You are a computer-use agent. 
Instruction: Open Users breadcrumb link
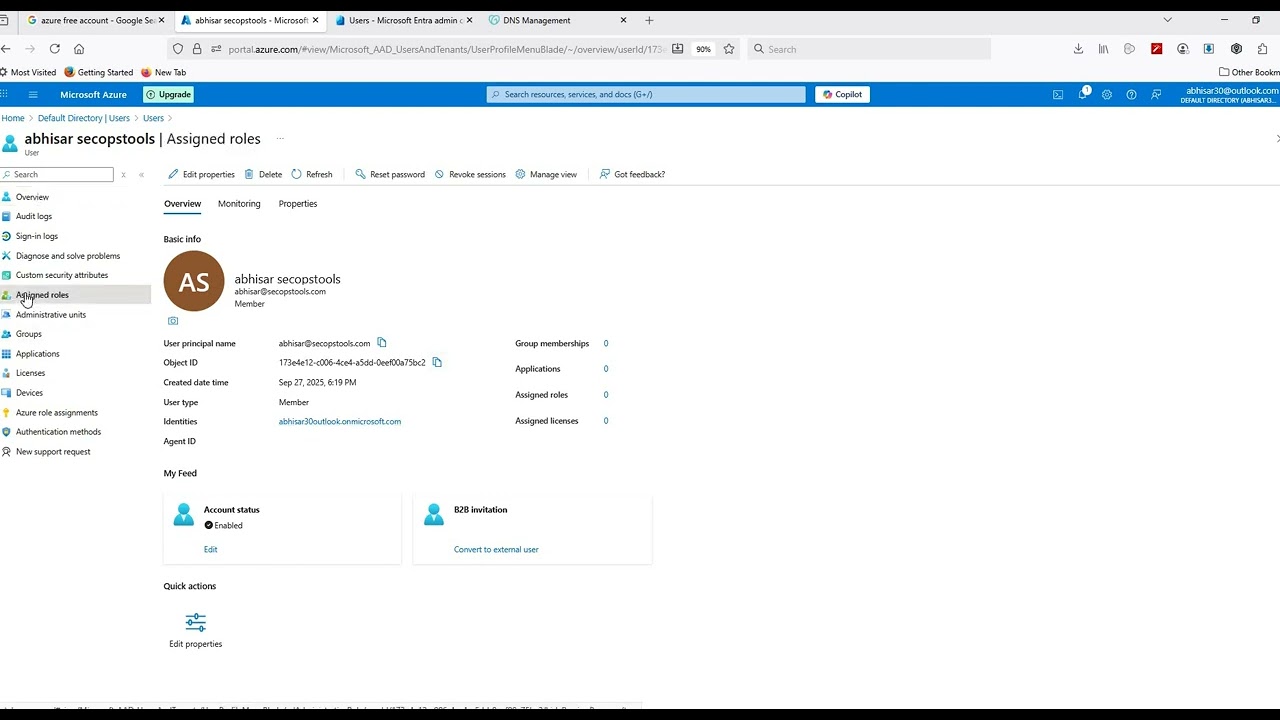pos(153,118)
